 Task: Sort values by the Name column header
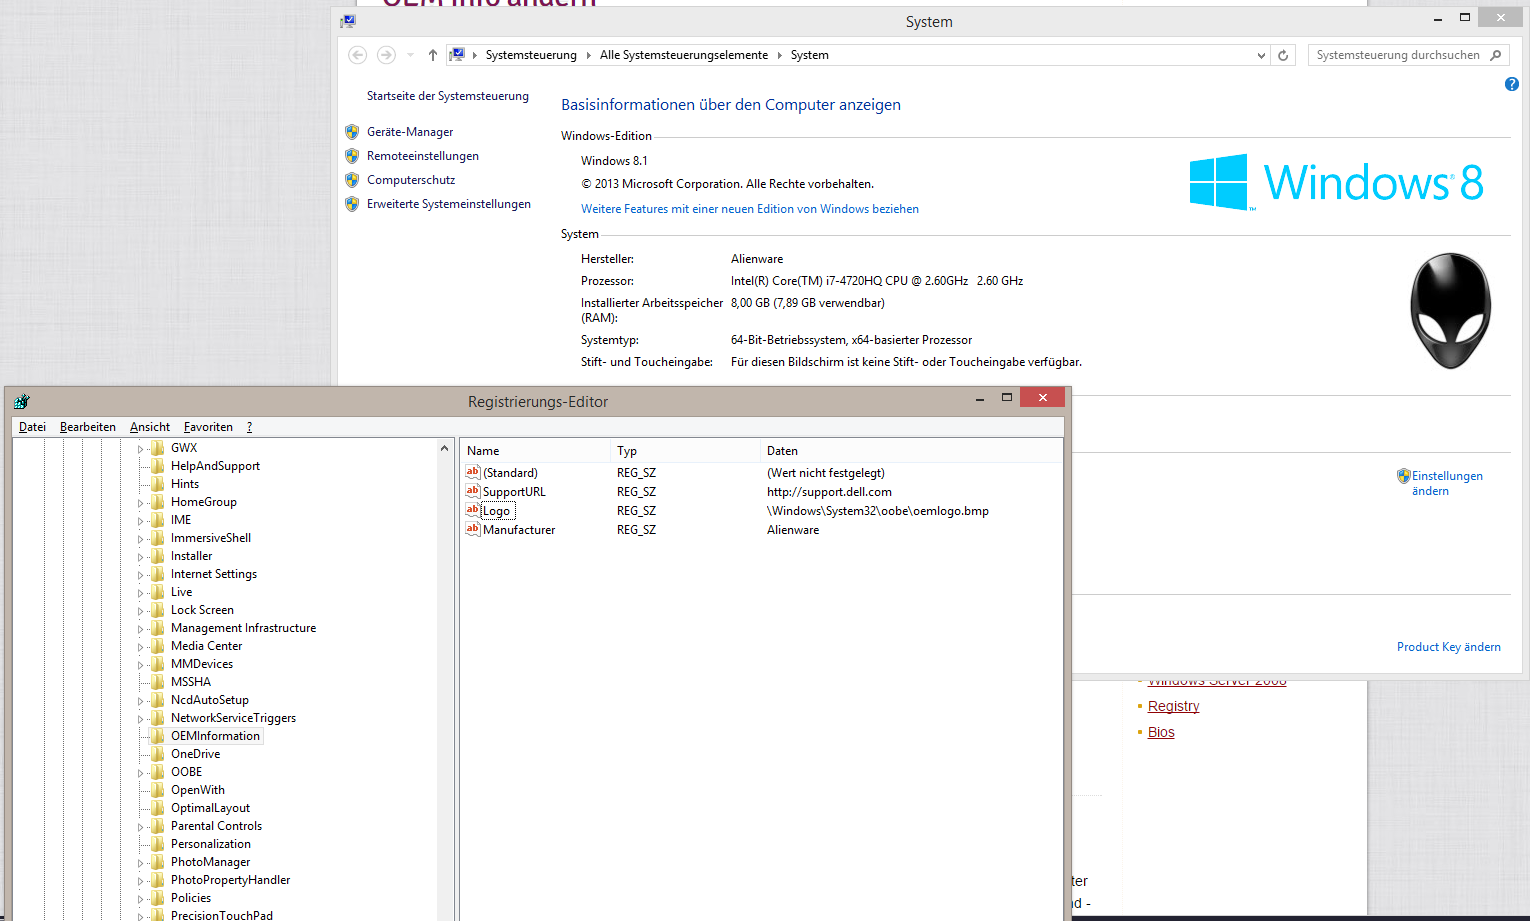tap(534, 451)
